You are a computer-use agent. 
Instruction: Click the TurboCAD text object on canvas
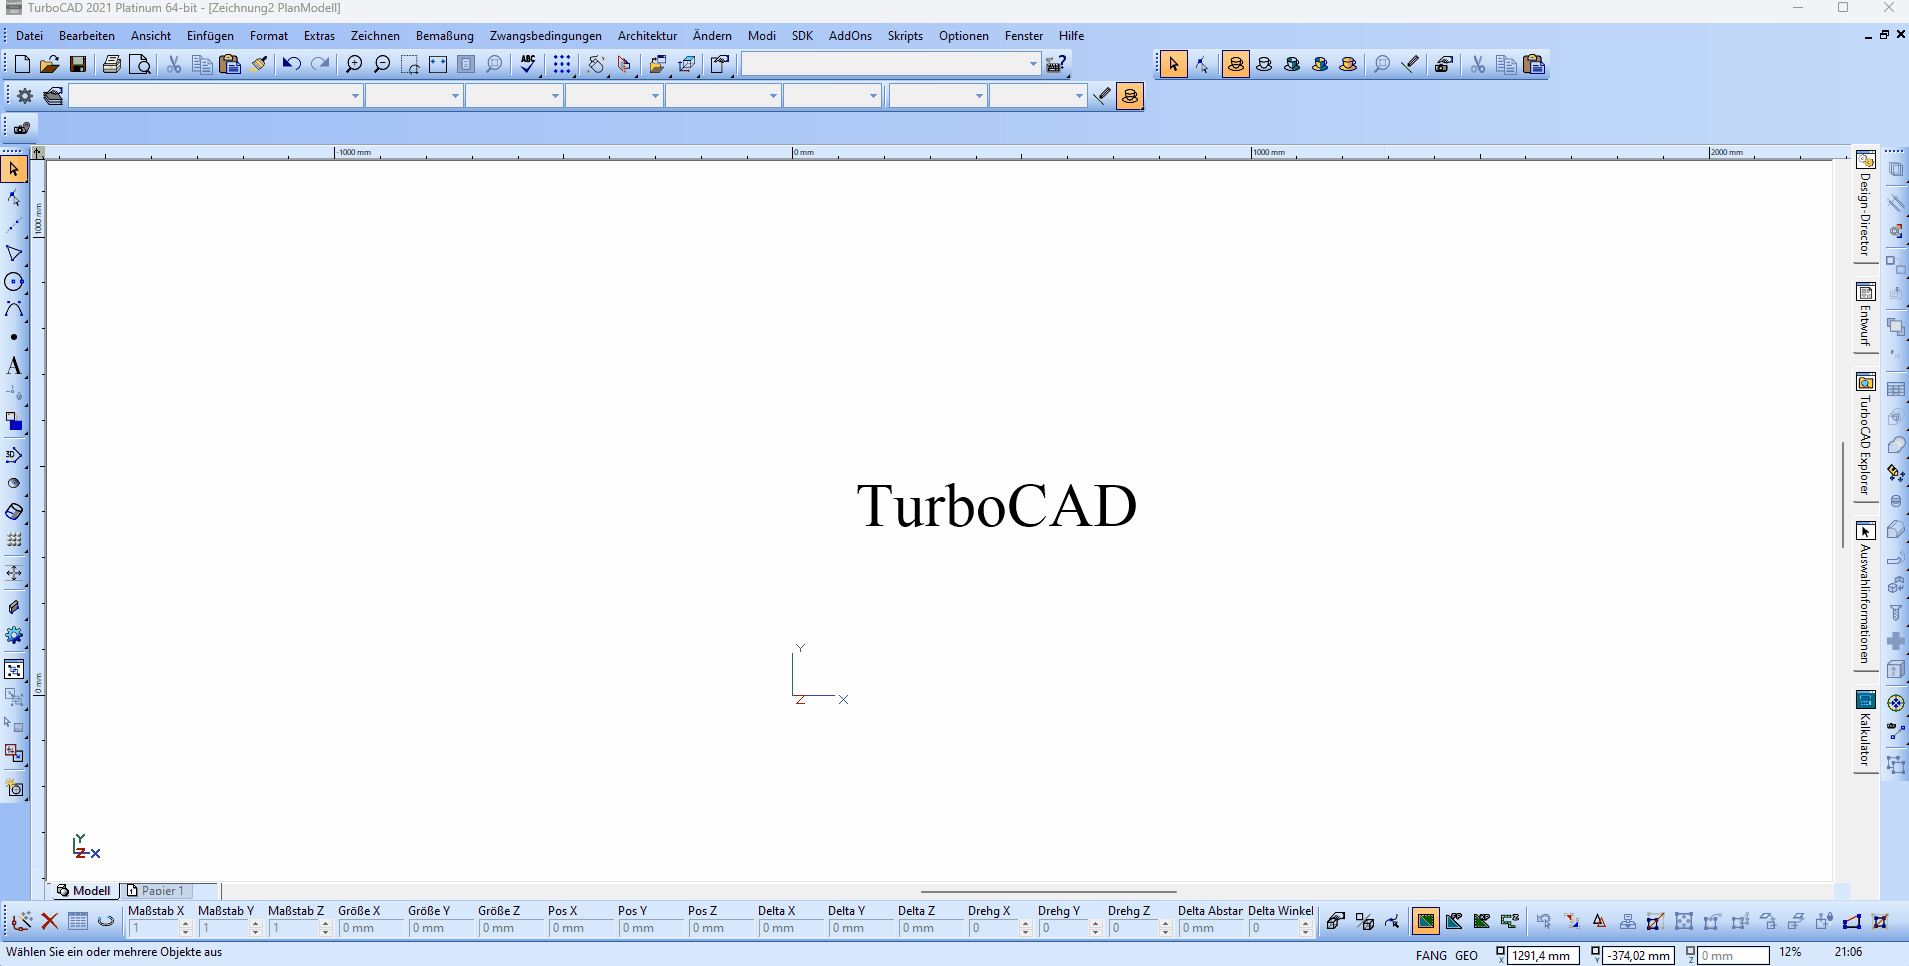click(x=996, y=505)
